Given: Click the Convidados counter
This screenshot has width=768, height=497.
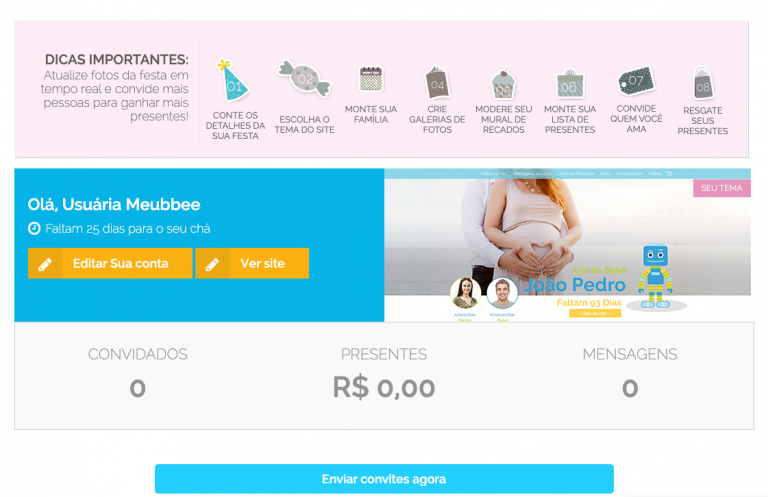Looking at the screenshot, I should click(138, 373).
